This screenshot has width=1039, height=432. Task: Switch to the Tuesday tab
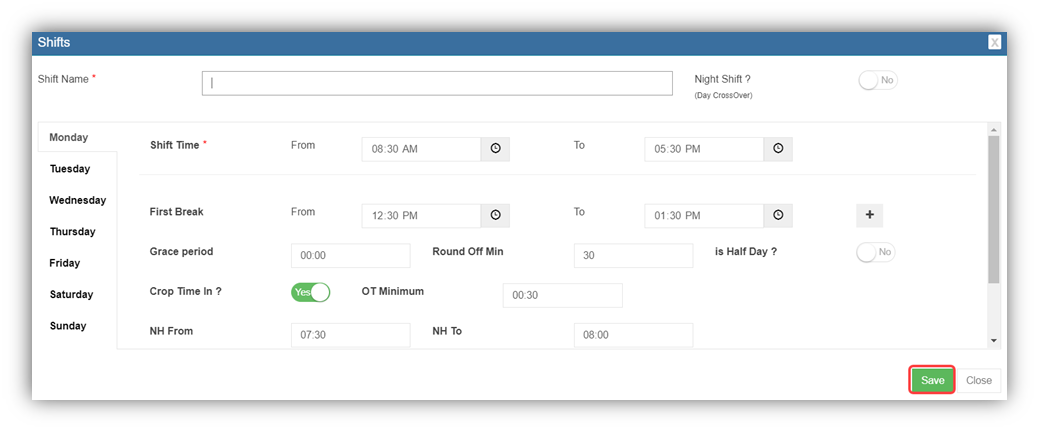(70, 169)
